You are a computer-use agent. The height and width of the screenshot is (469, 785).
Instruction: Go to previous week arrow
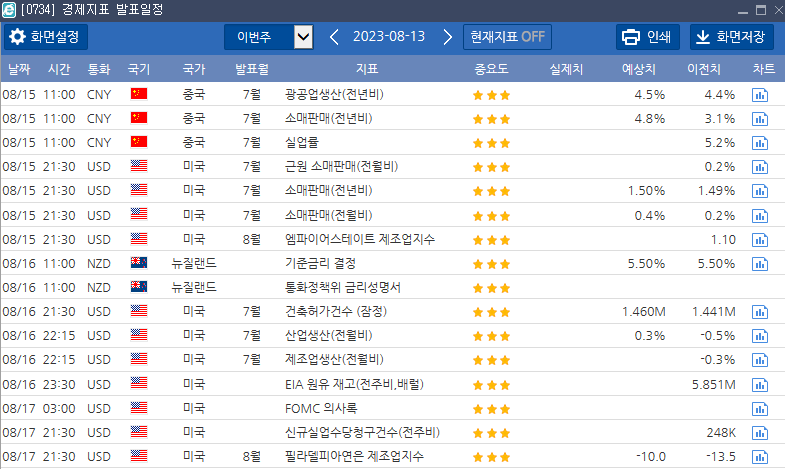pos(334,37)
